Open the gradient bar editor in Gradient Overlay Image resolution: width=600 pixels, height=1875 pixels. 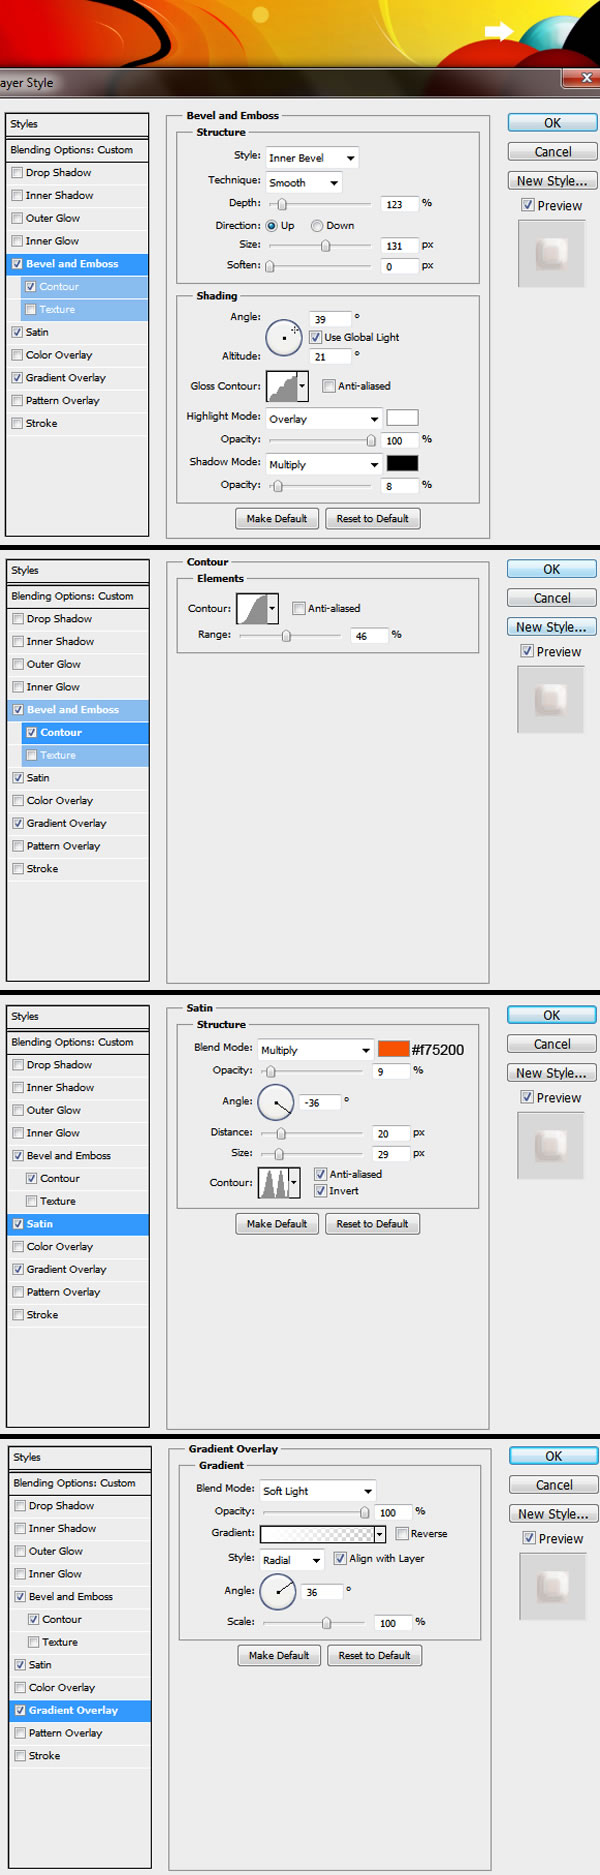[x=317, y=1533]
